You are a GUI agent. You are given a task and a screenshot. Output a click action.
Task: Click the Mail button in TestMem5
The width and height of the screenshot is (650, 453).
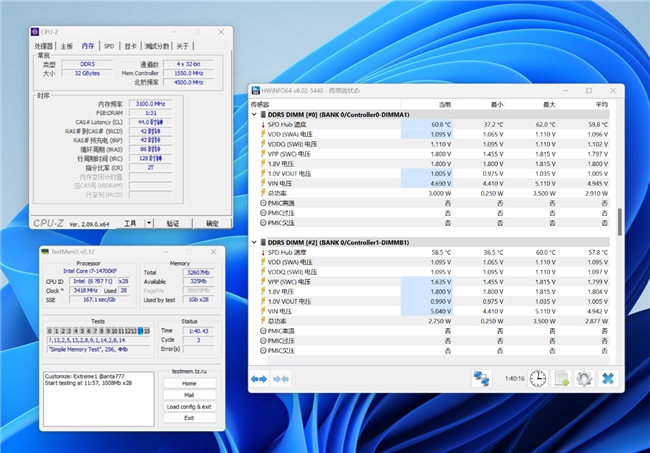point(189,394)
